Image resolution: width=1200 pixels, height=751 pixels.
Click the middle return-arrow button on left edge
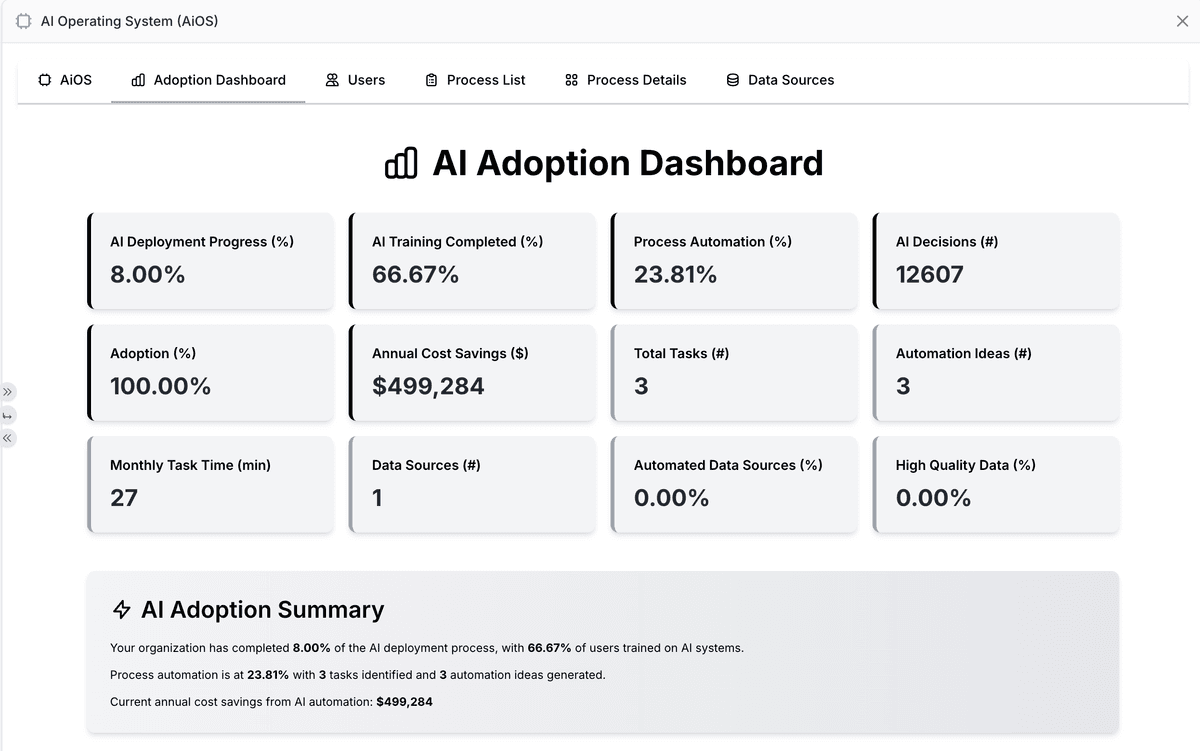pos(7,415)
